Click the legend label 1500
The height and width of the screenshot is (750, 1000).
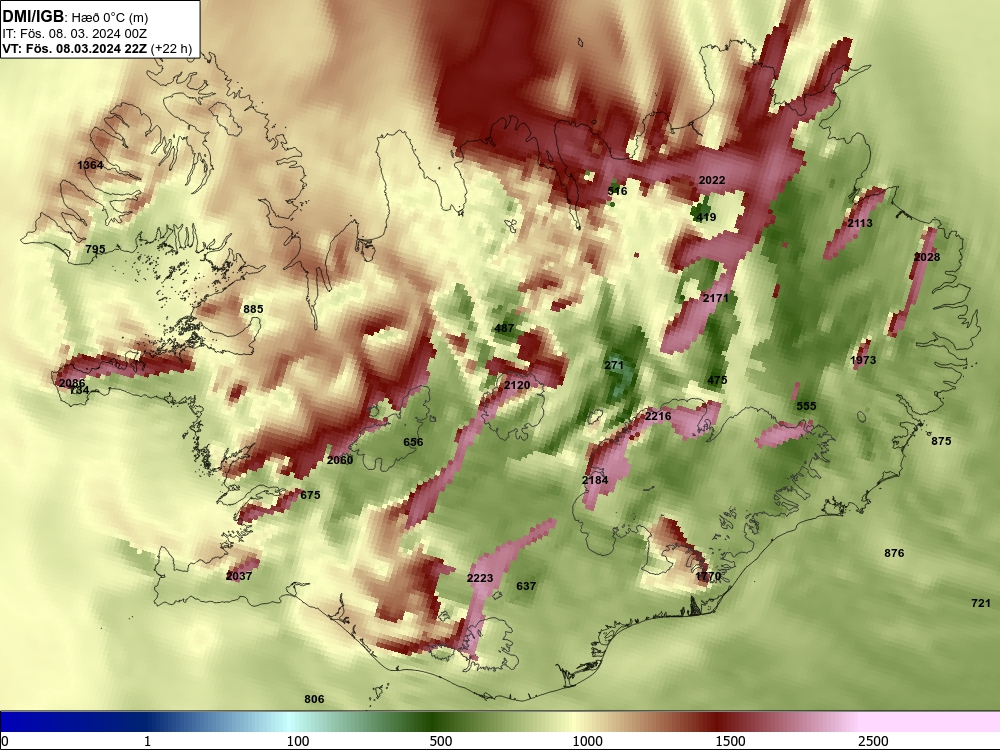[730, 741]
